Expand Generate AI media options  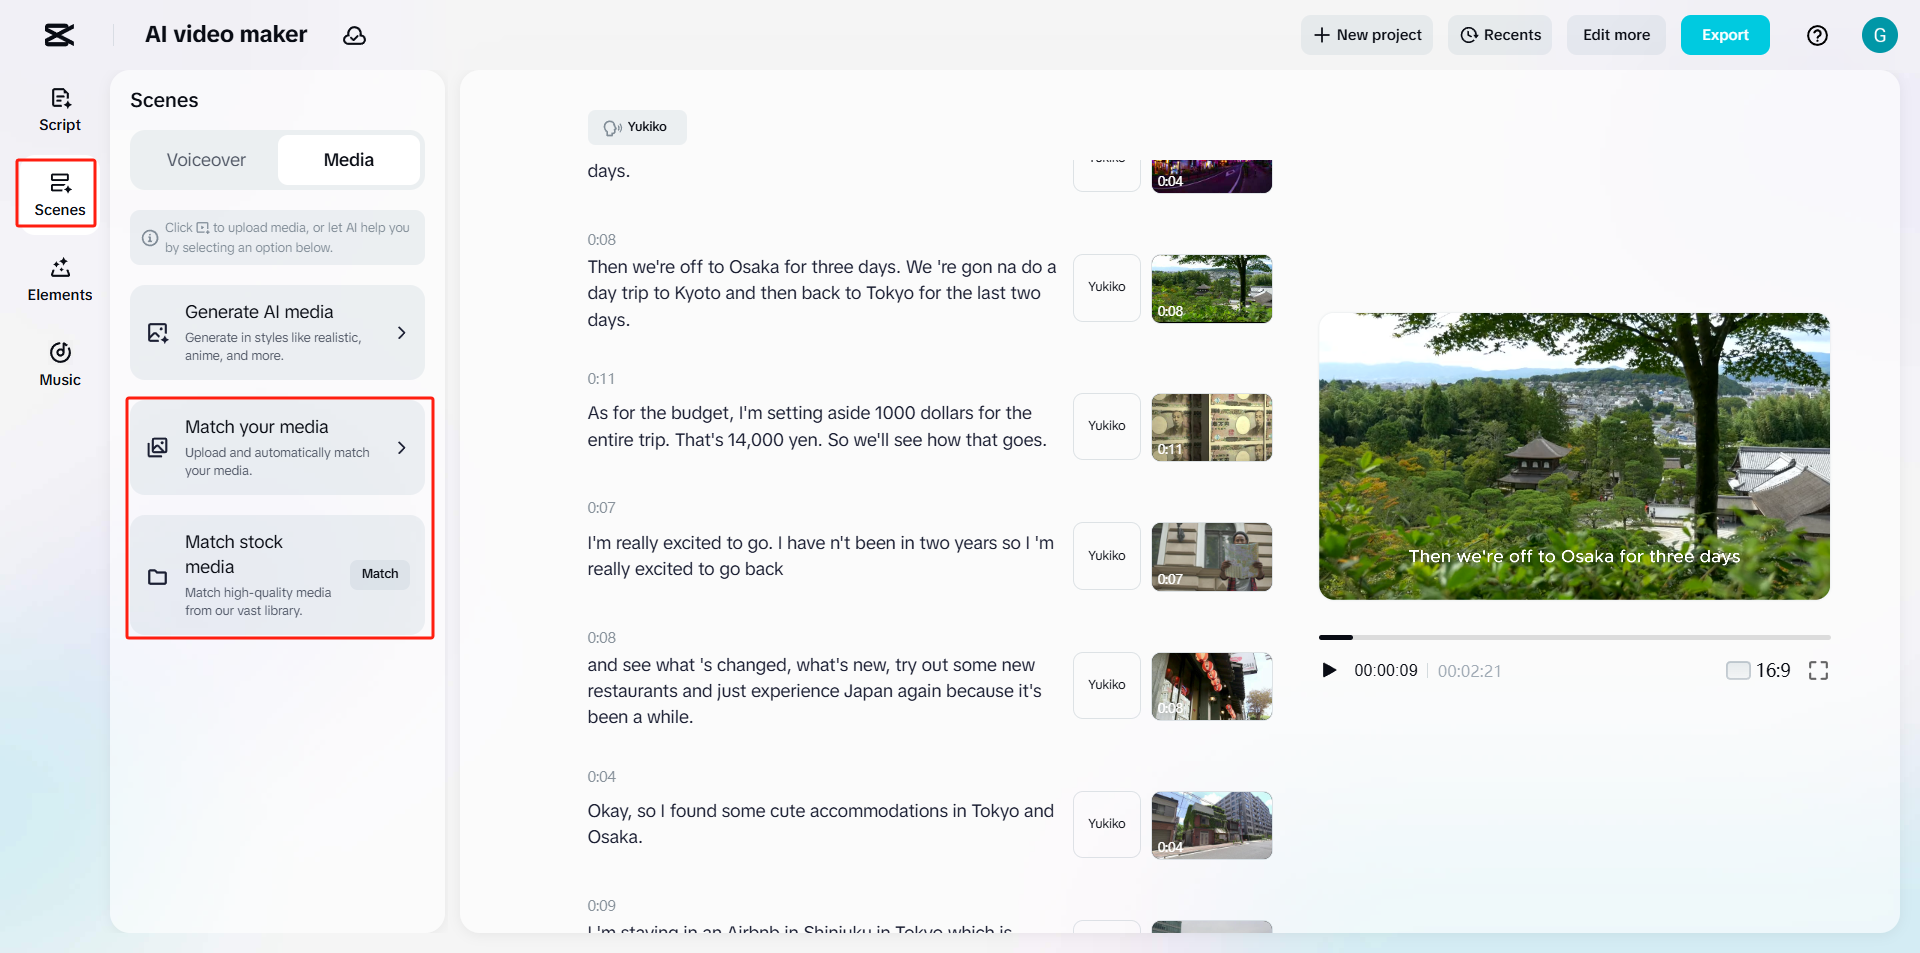[402, 333]
